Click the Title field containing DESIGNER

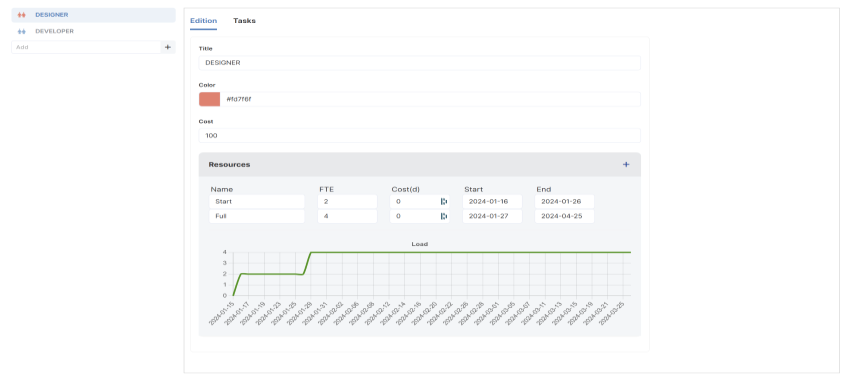[419, 63]
